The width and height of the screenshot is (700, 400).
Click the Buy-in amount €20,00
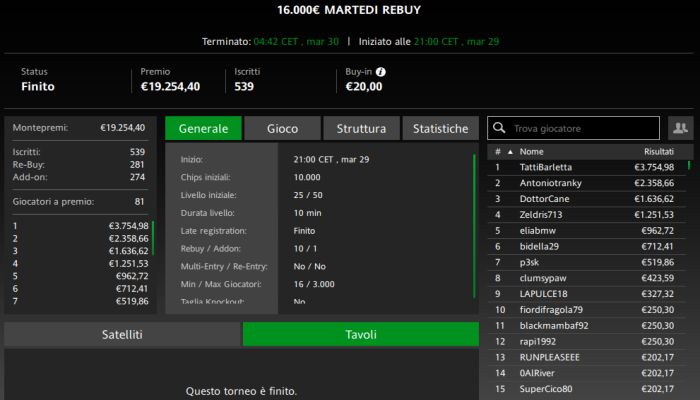pos(364,87)
